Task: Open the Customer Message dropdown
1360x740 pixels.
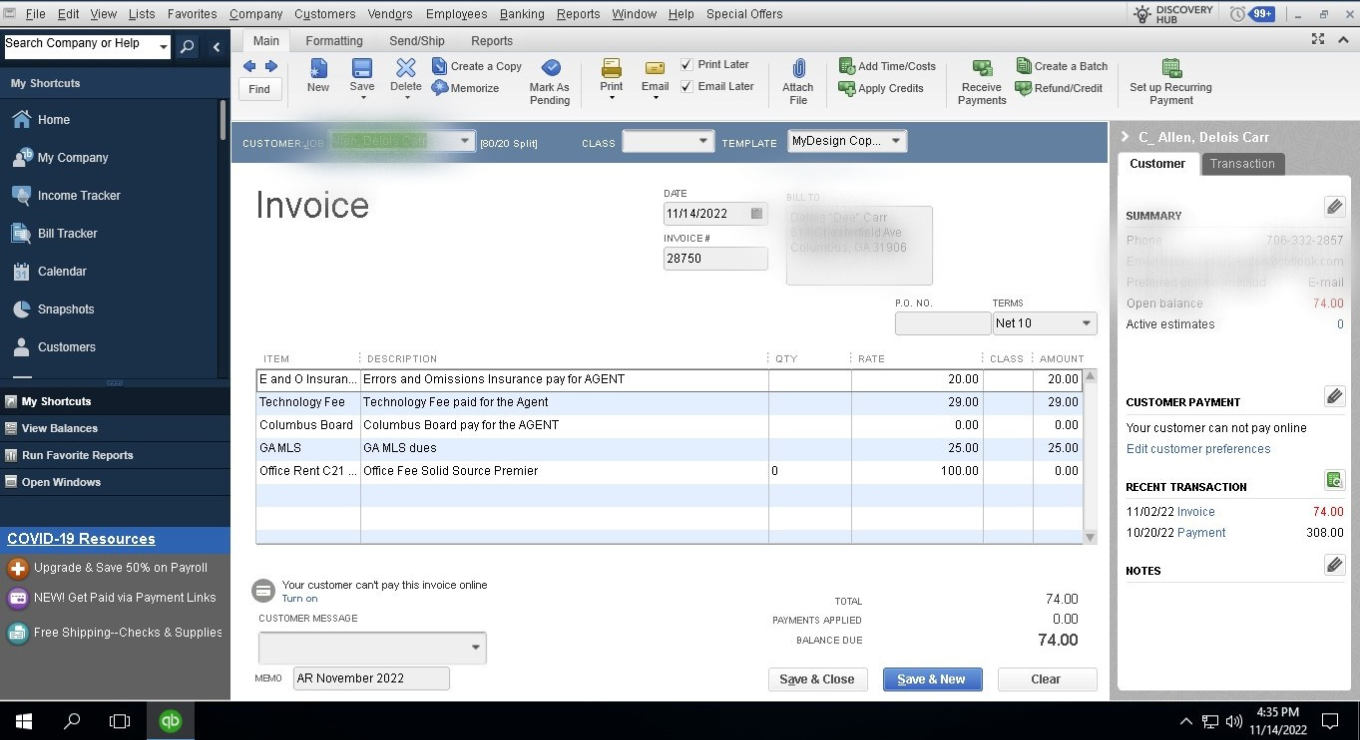Action: point(475,647)
